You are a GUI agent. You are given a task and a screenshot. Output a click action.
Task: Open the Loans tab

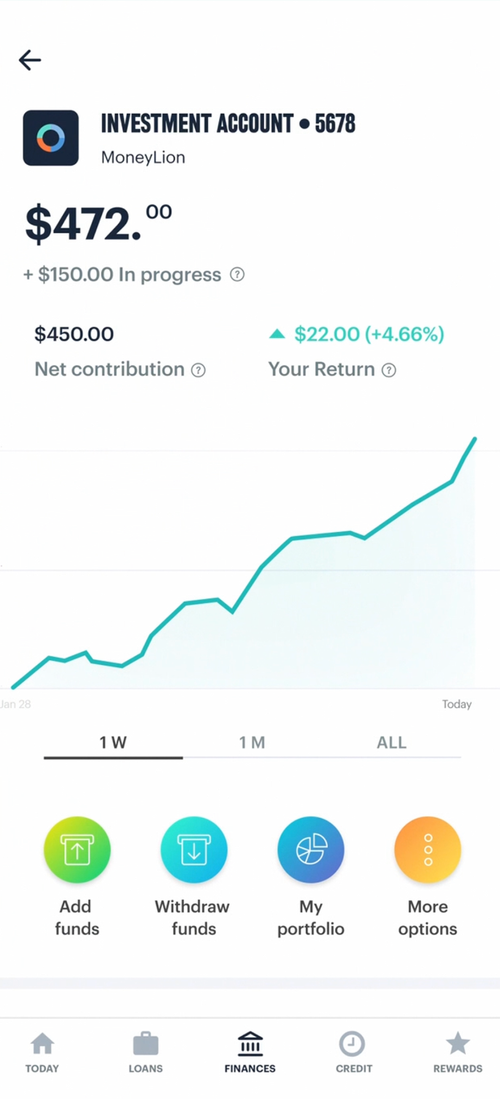coord(146,1053)
